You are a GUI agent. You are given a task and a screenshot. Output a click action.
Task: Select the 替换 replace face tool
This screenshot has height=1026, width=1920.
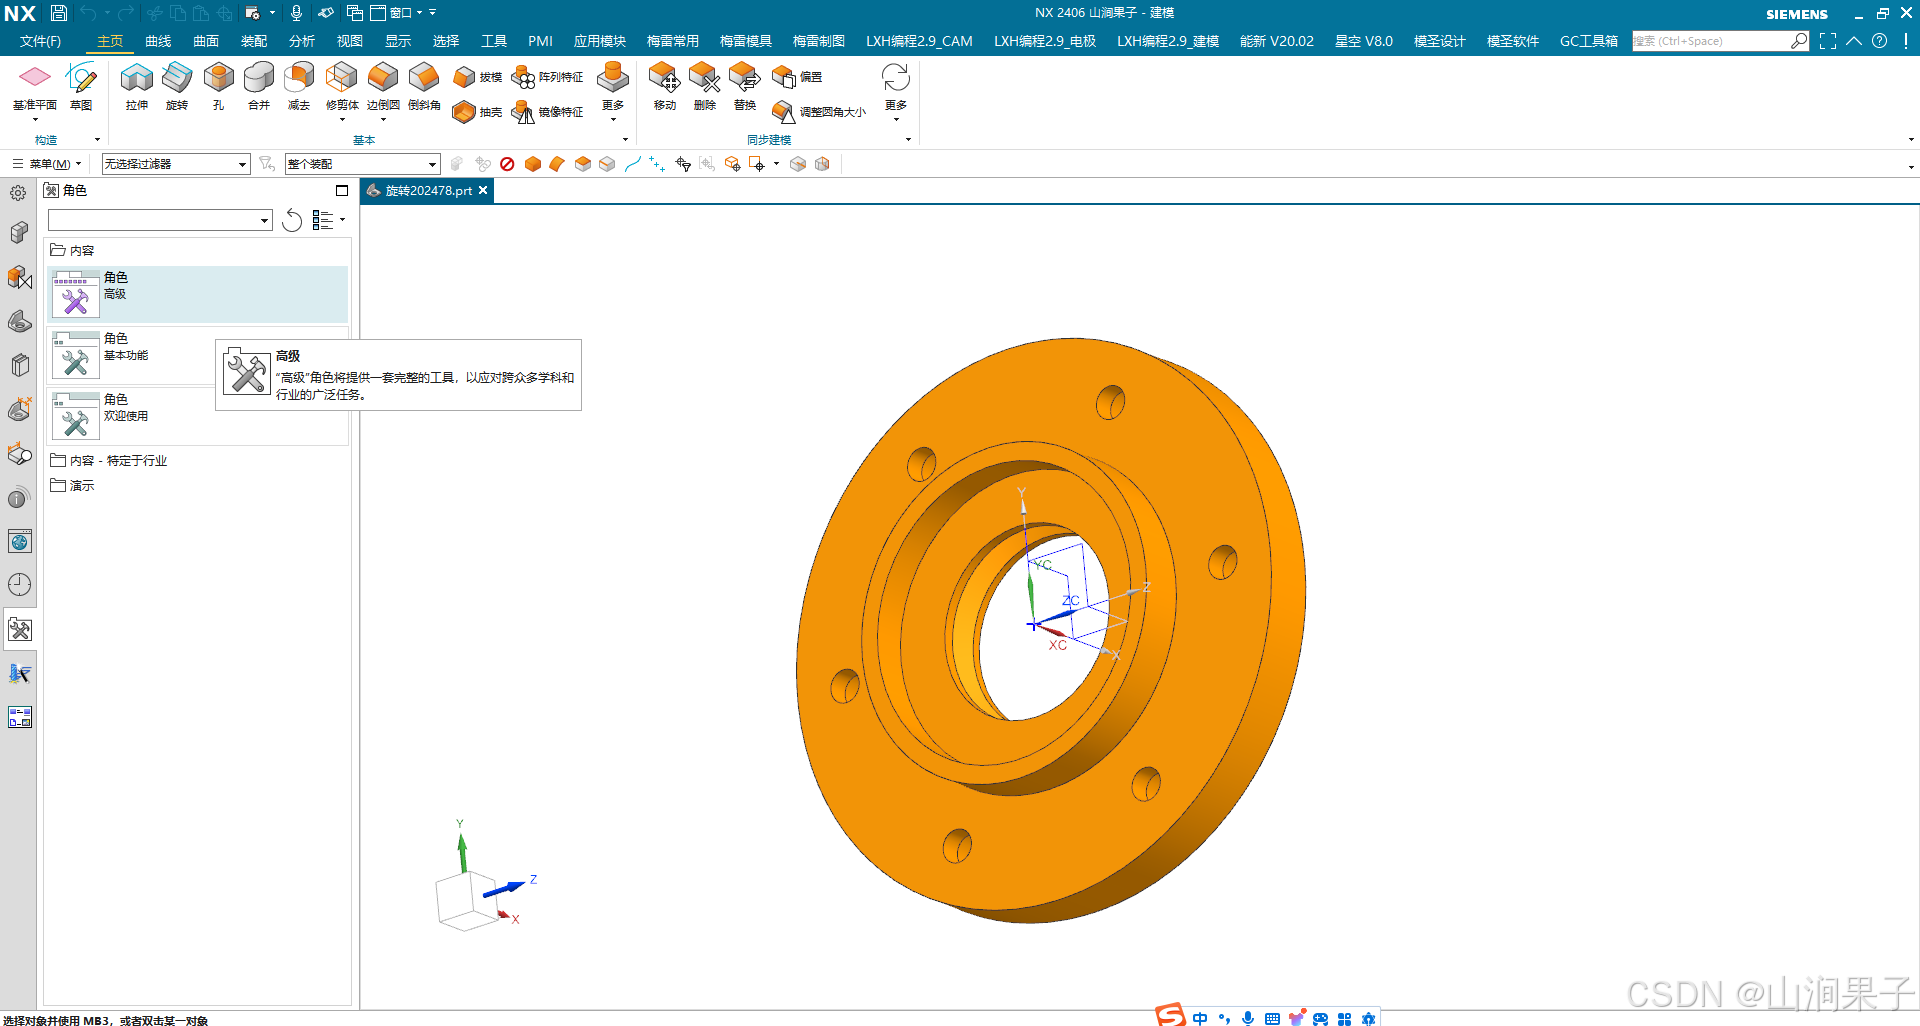(x=745, y=85)
